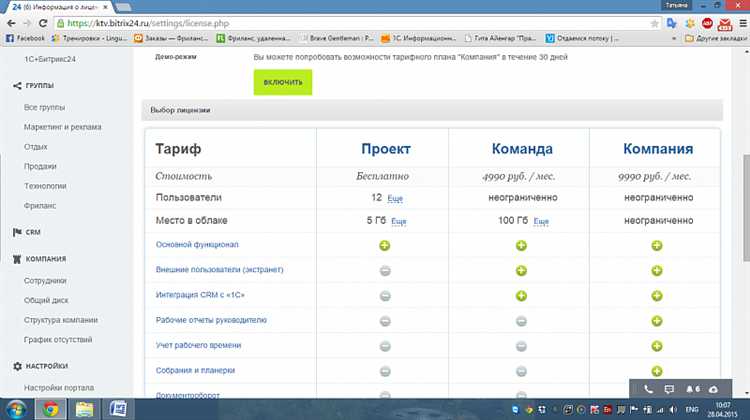The height and width of the screenshot is (420, 750).
Task: Open Рабочие отчеты руководителю feature link
Action: point(211,320)
